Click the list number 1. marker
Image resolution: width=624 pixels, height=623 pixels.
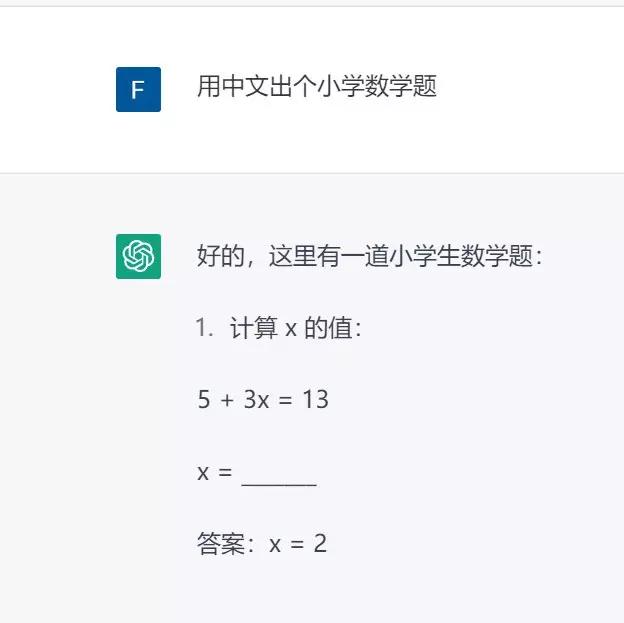[205, 328]
